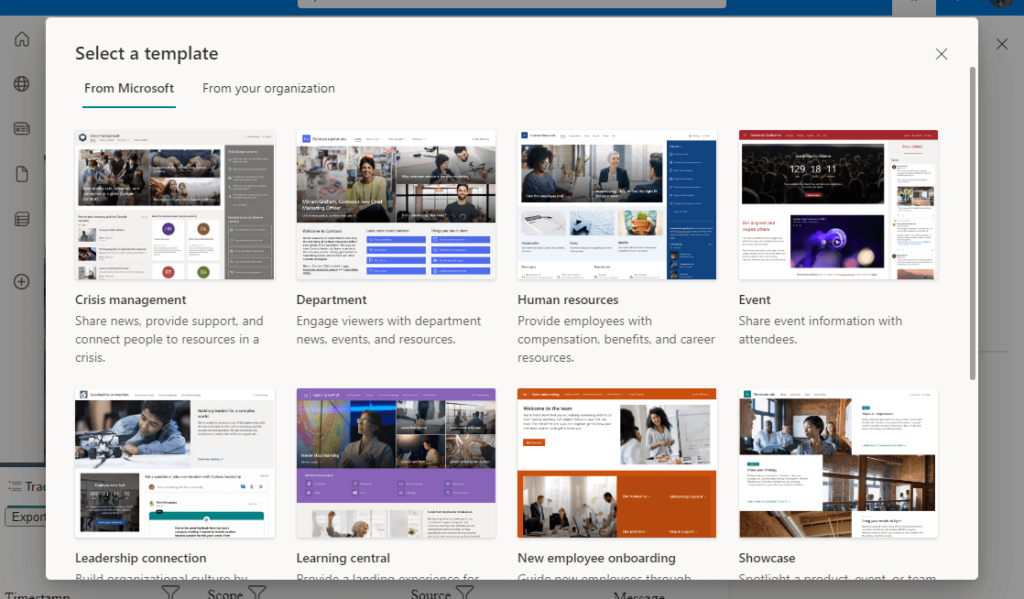Click the plus create icon in sidebar
The height and width of the screenshot is (599, 1024).
22,282
